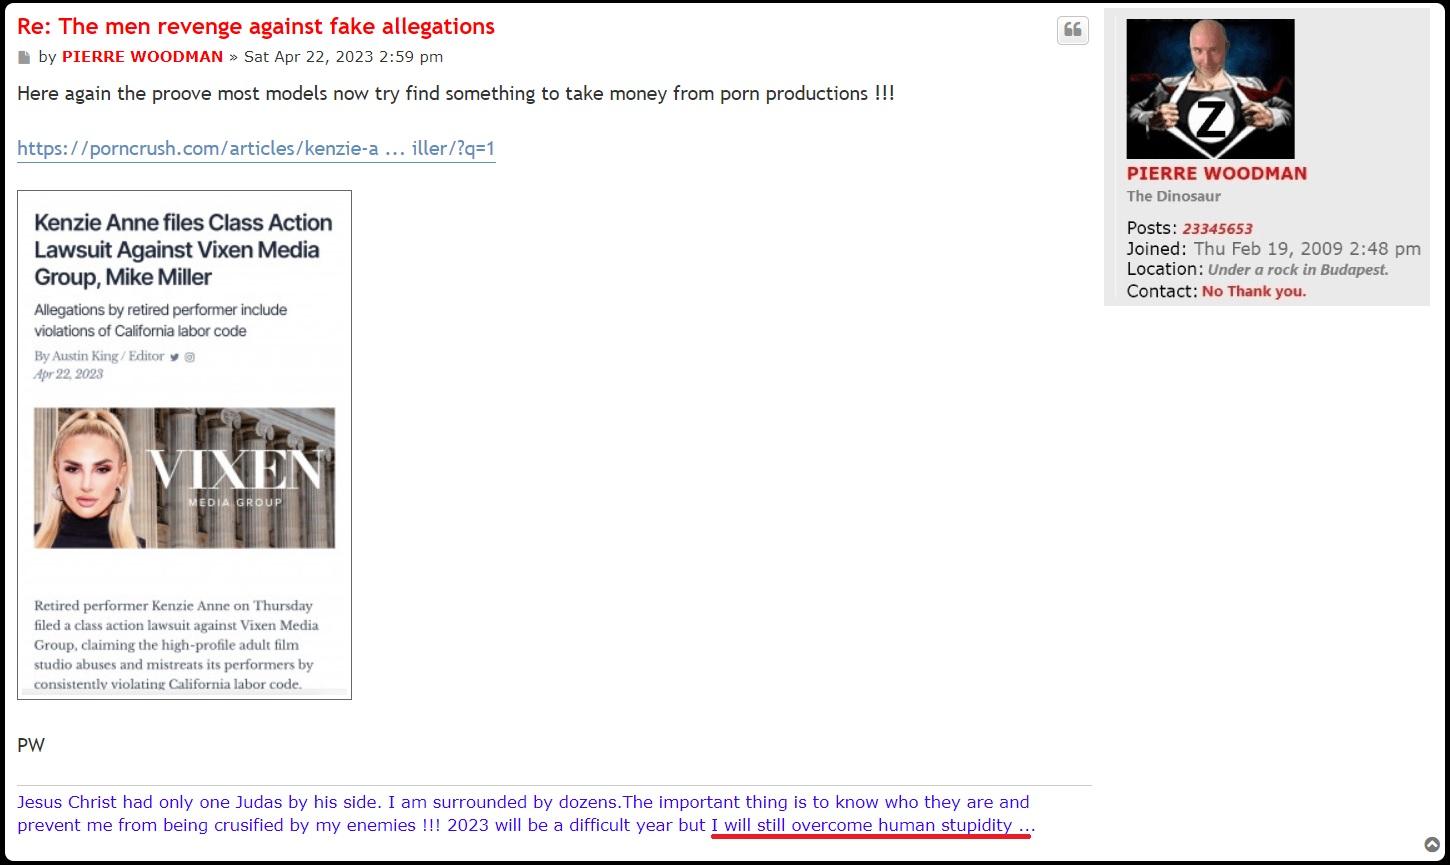Click the Vixen Media Group banner photo
The image size is (1450, 865).
pos(184,478)
